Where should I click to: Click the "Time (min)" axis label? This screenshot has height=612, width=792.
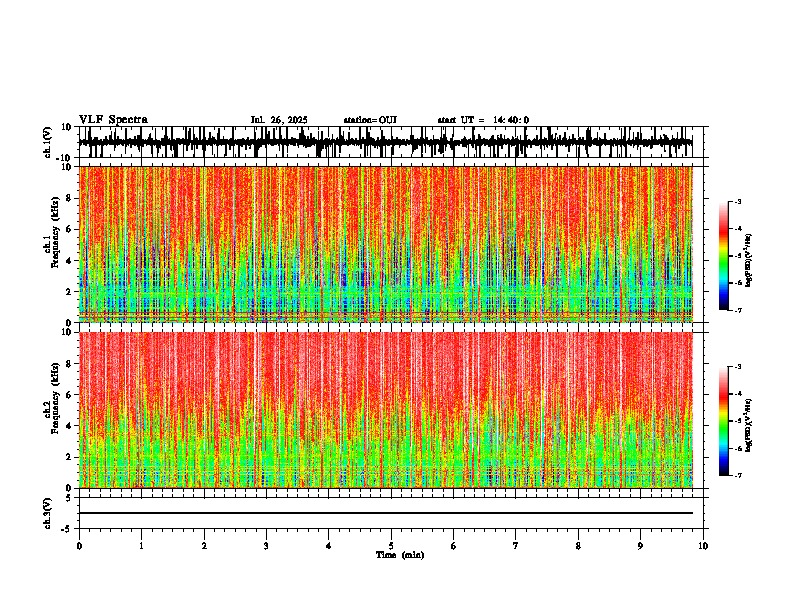click(x=400, y=555)
